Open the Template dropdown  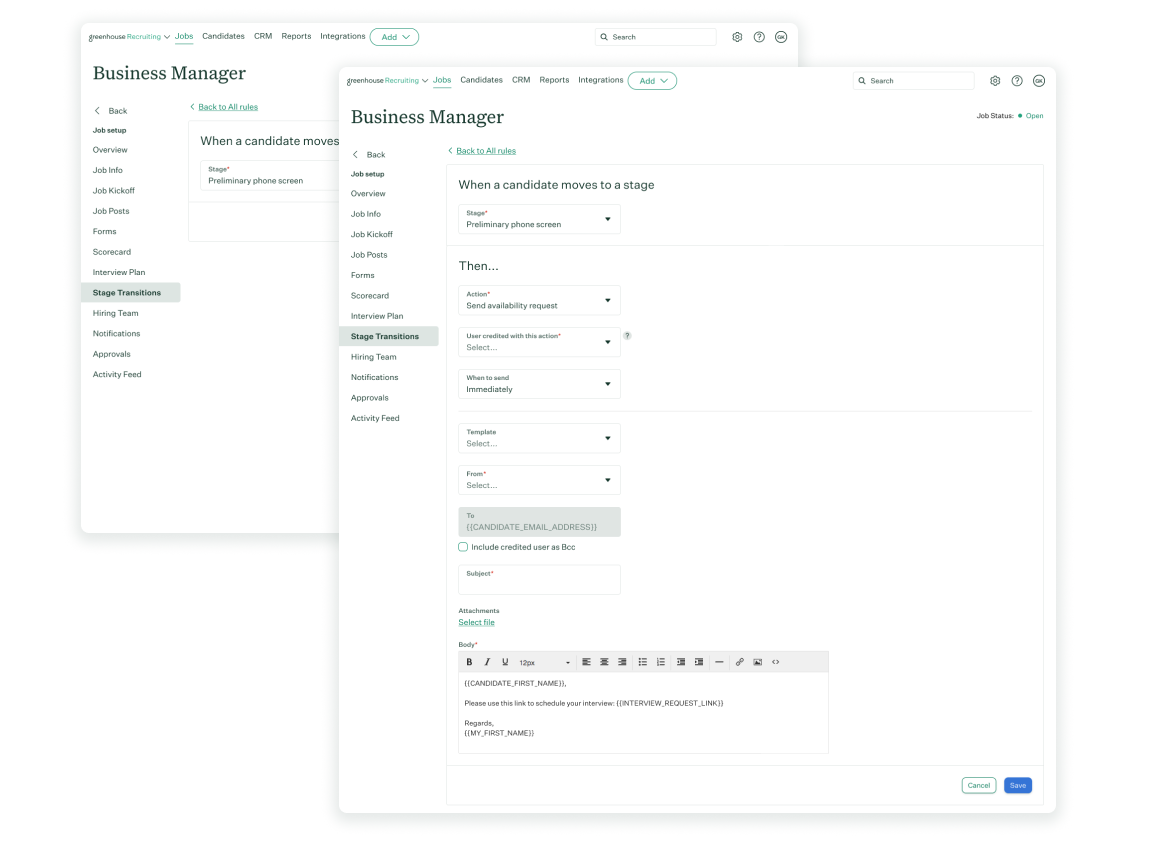(539, 438)
